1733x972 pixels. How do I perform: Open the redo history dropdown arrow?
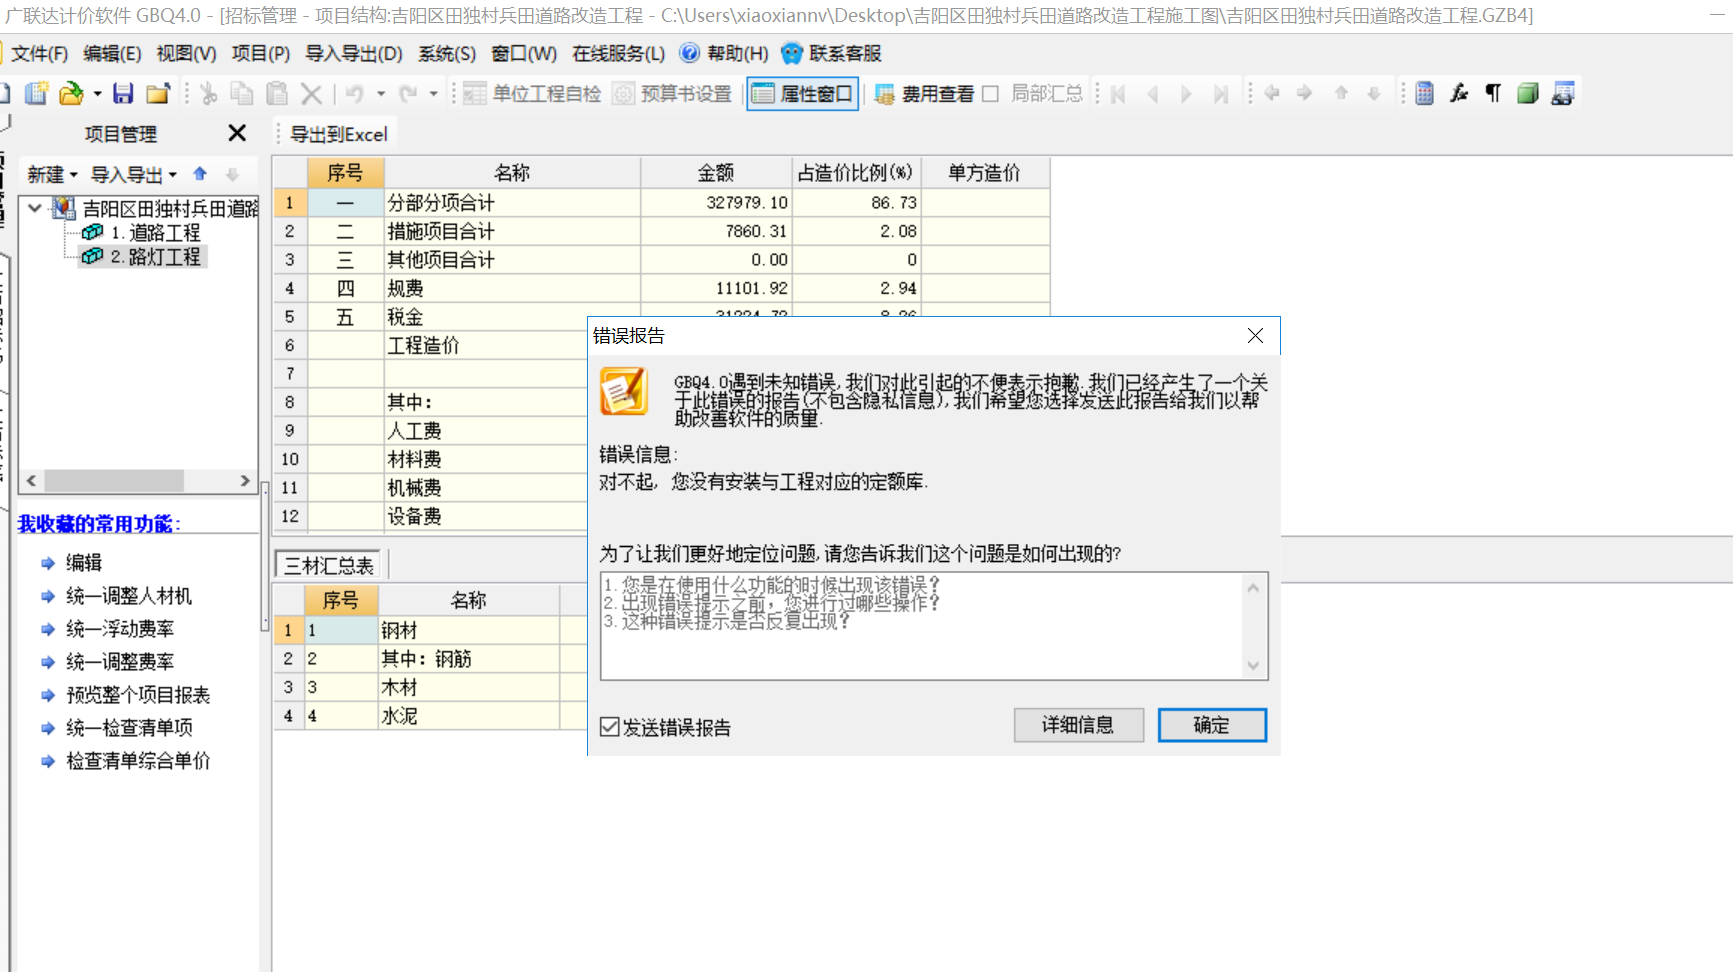point(433,94)
